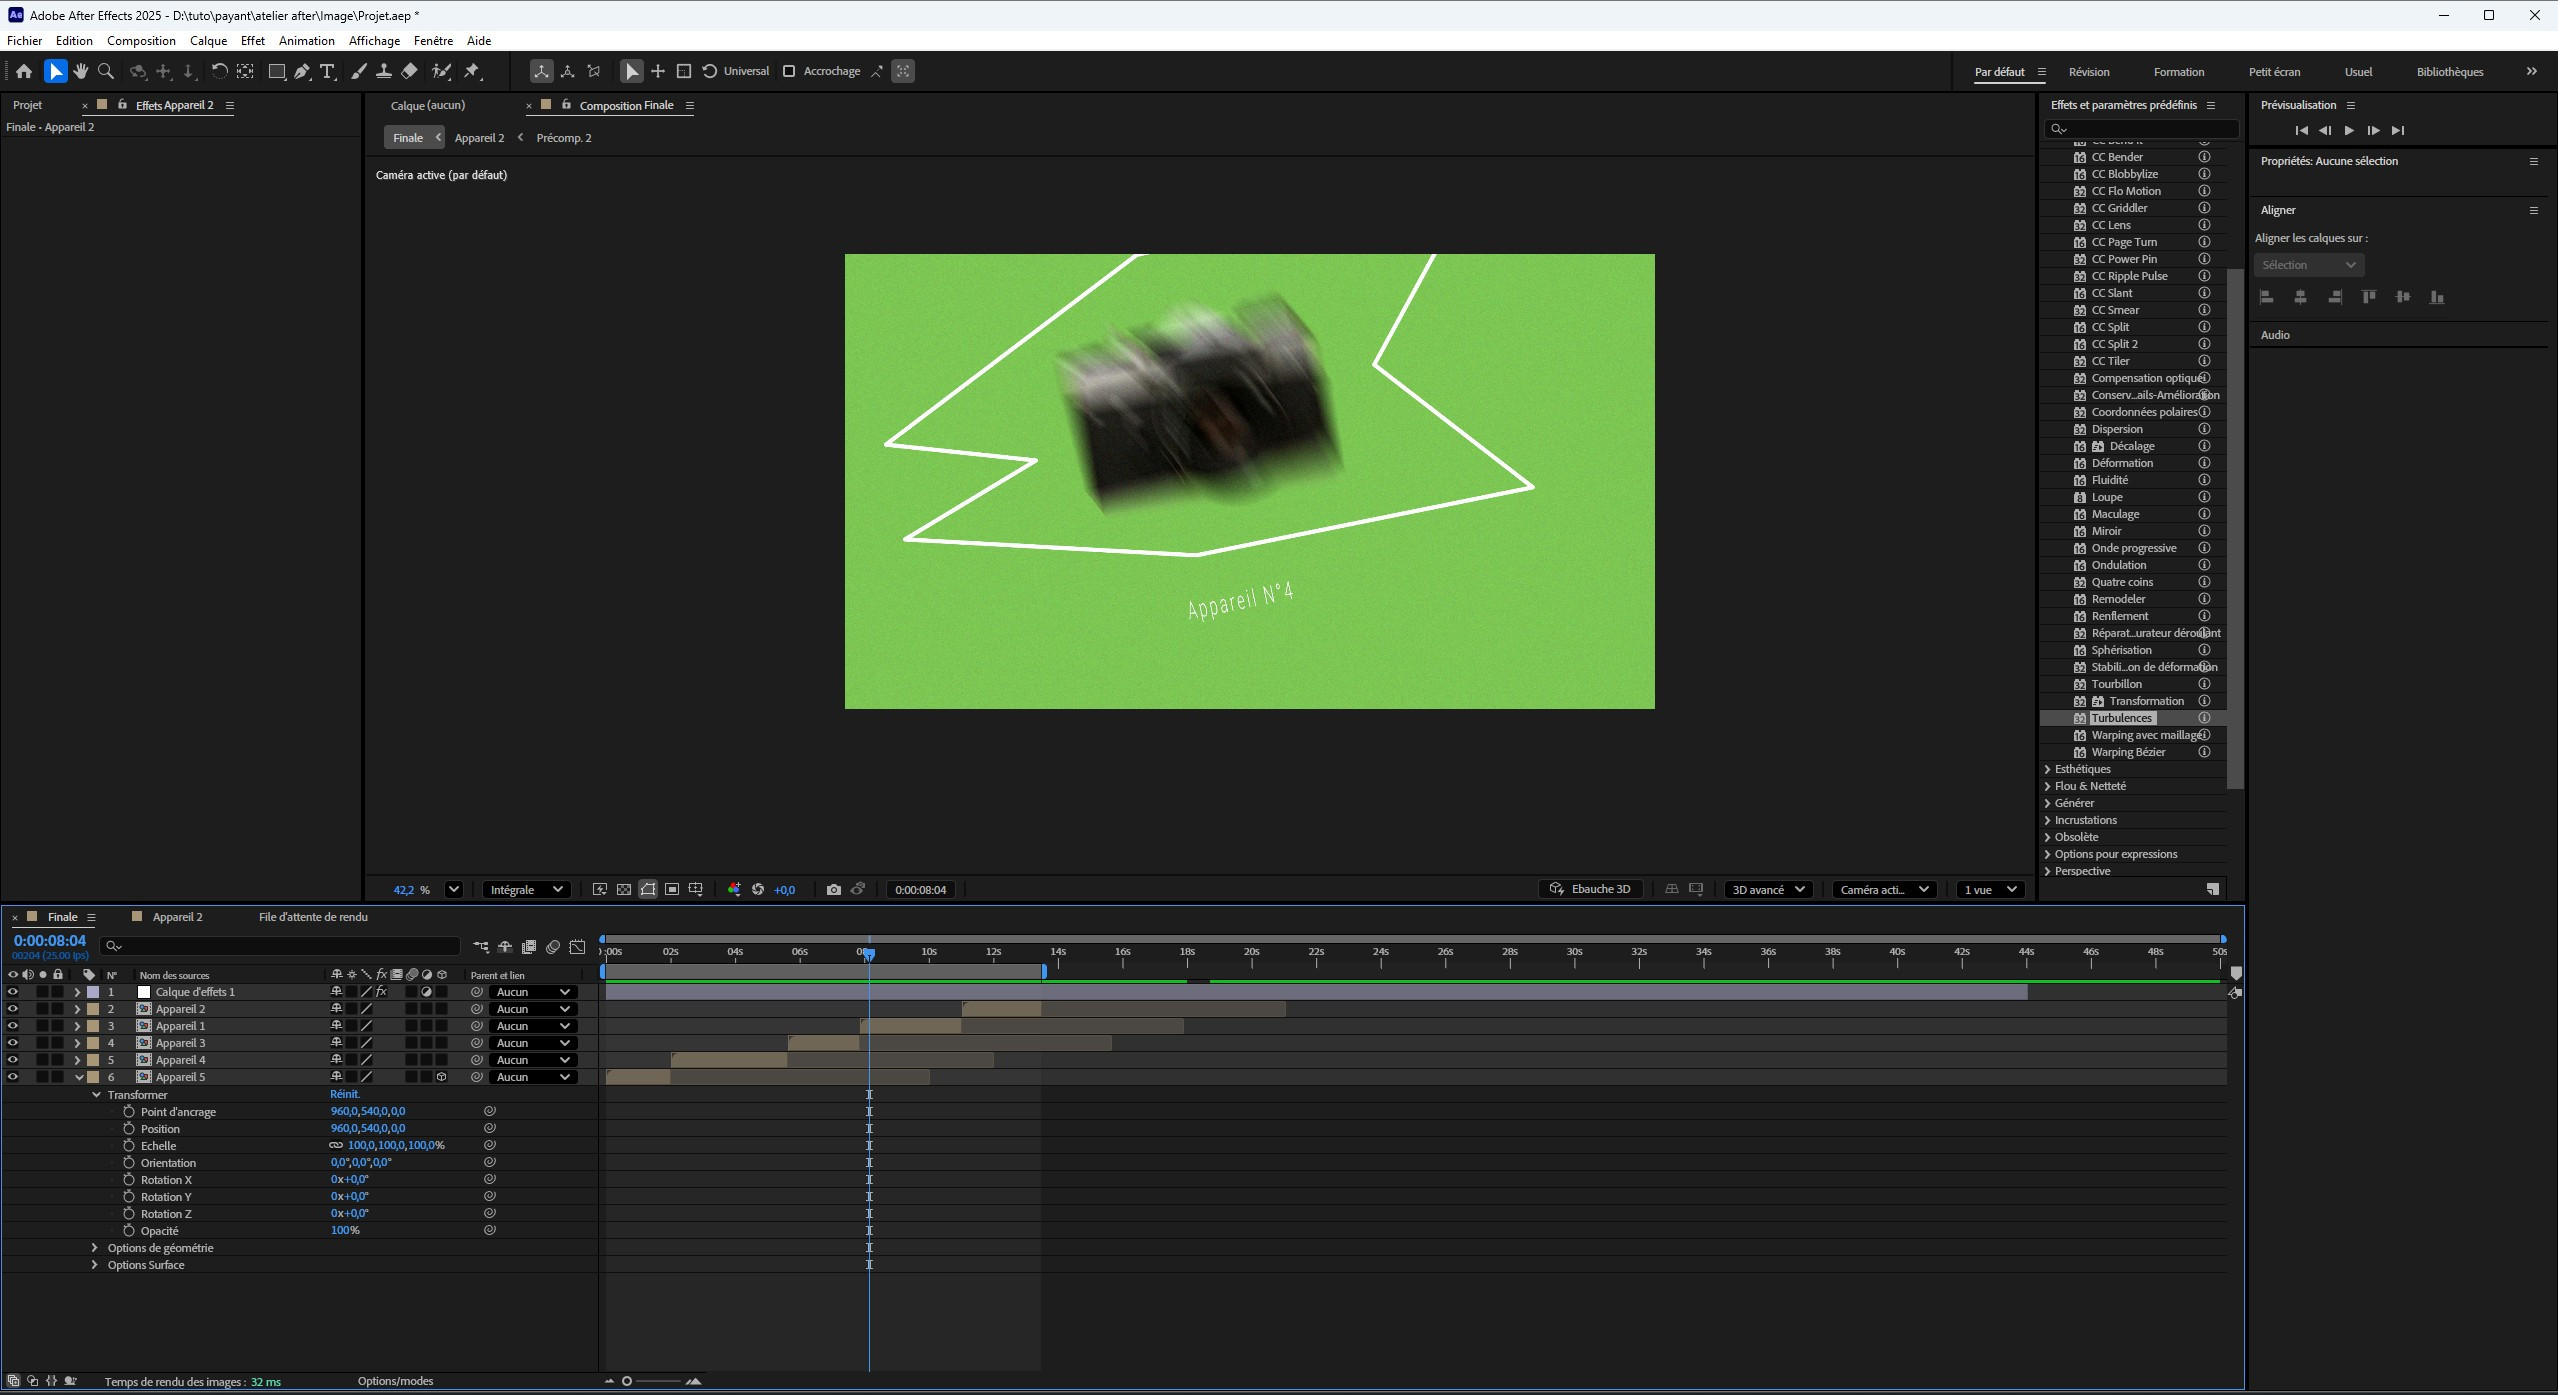This screenshot has width=2558, height=1395.
Task: Open the Intégrale resolution dropdown
Action: click(526, 889)
